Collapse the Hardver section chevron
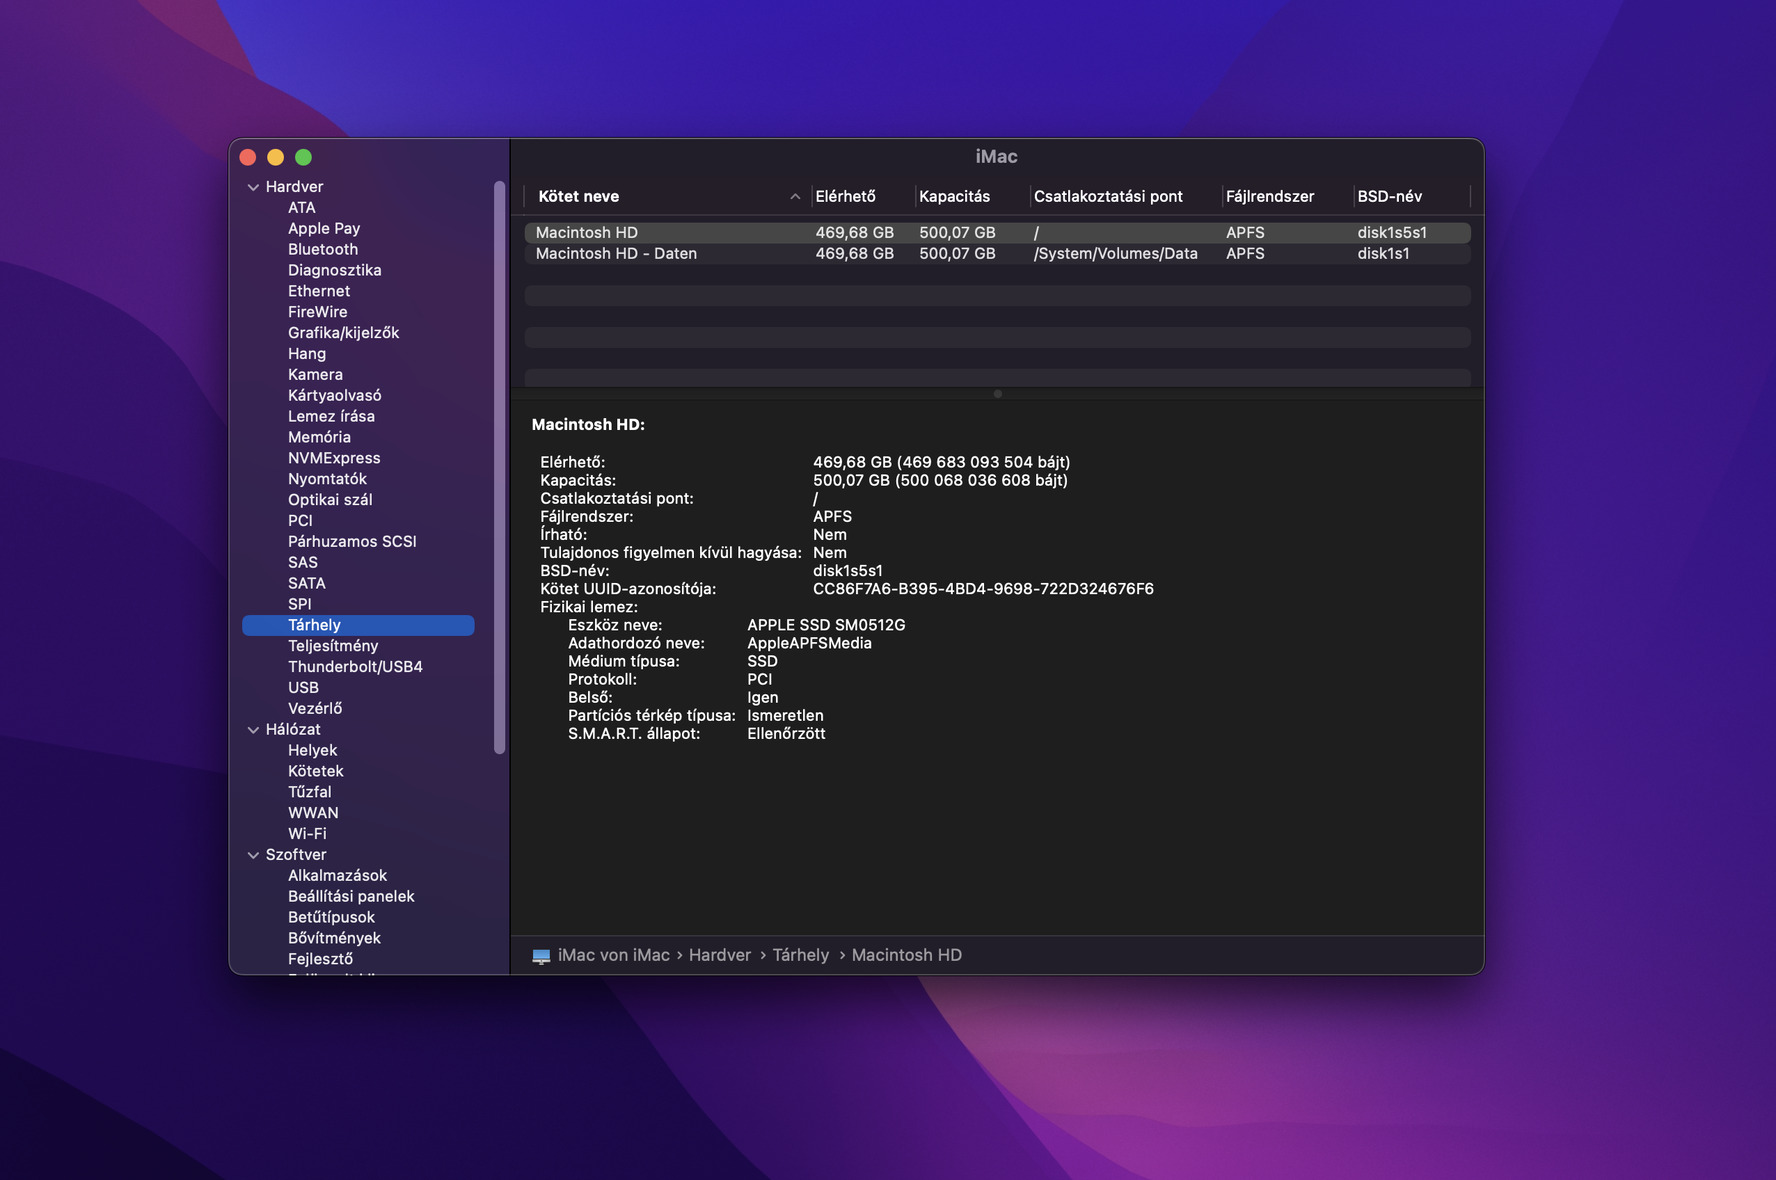 pyautogui.click(x=253, y=187)
